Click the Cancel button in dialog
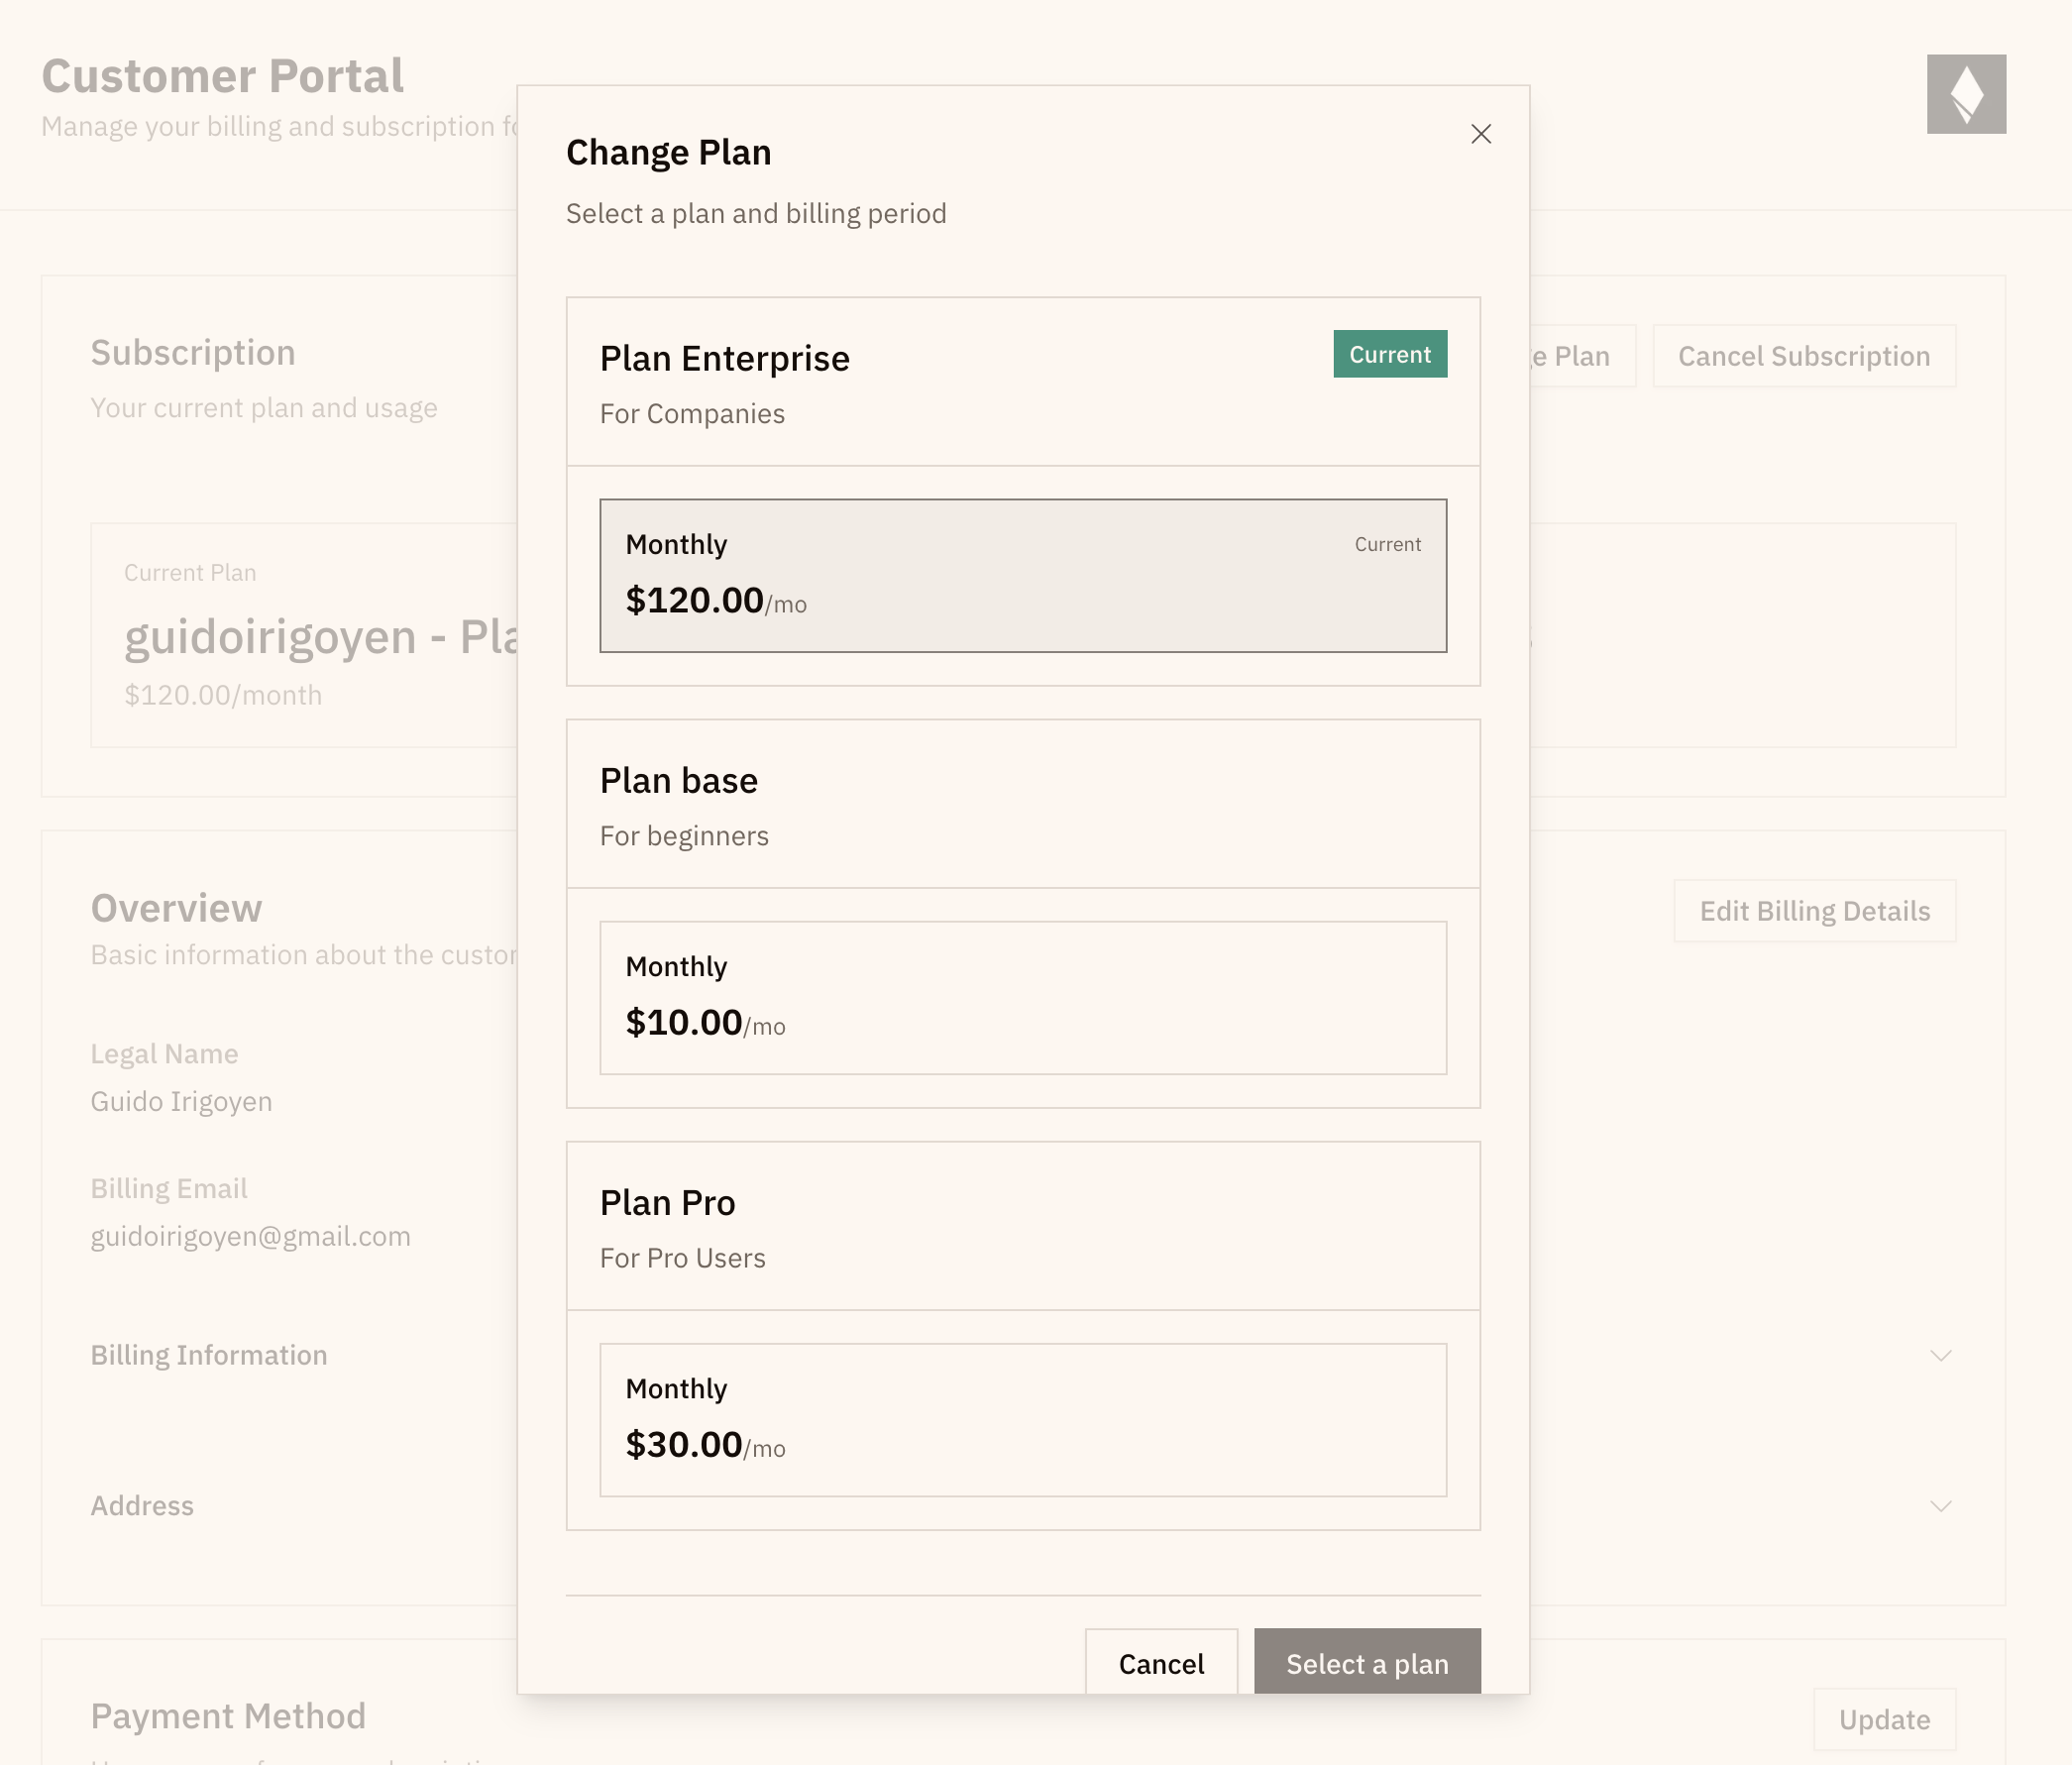The height and width of the screenshot is (1765, 2072). (x=1160, y=1663)
